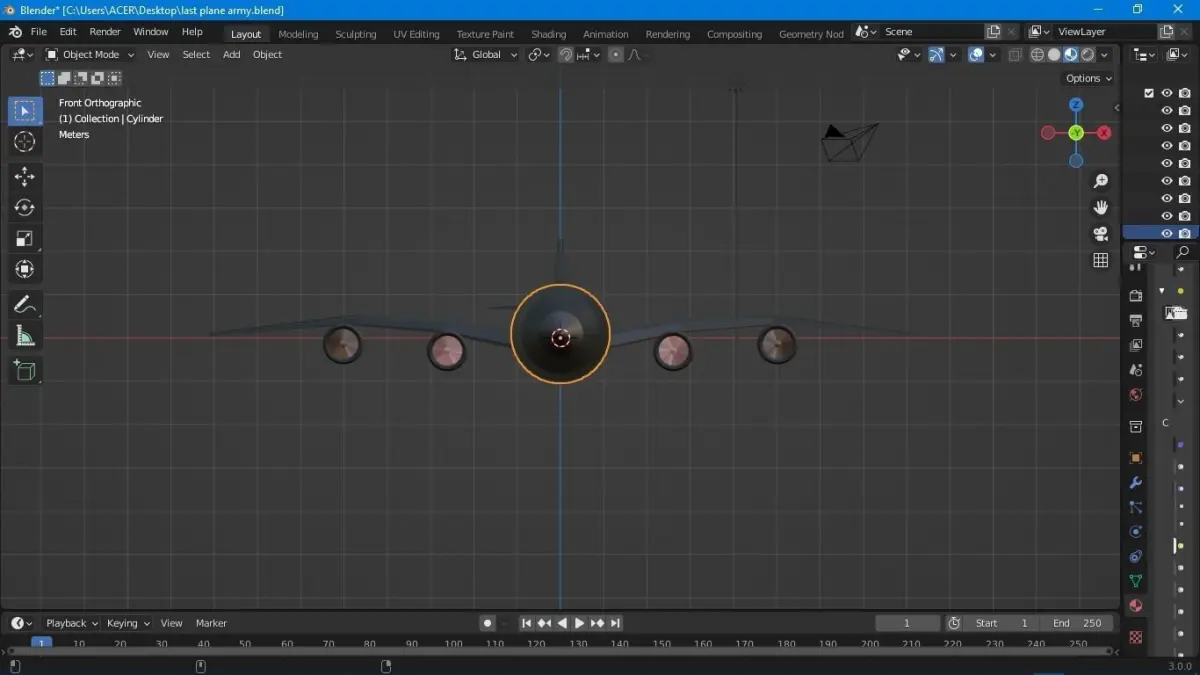Click the pan view hand icon

(1101, 207)
